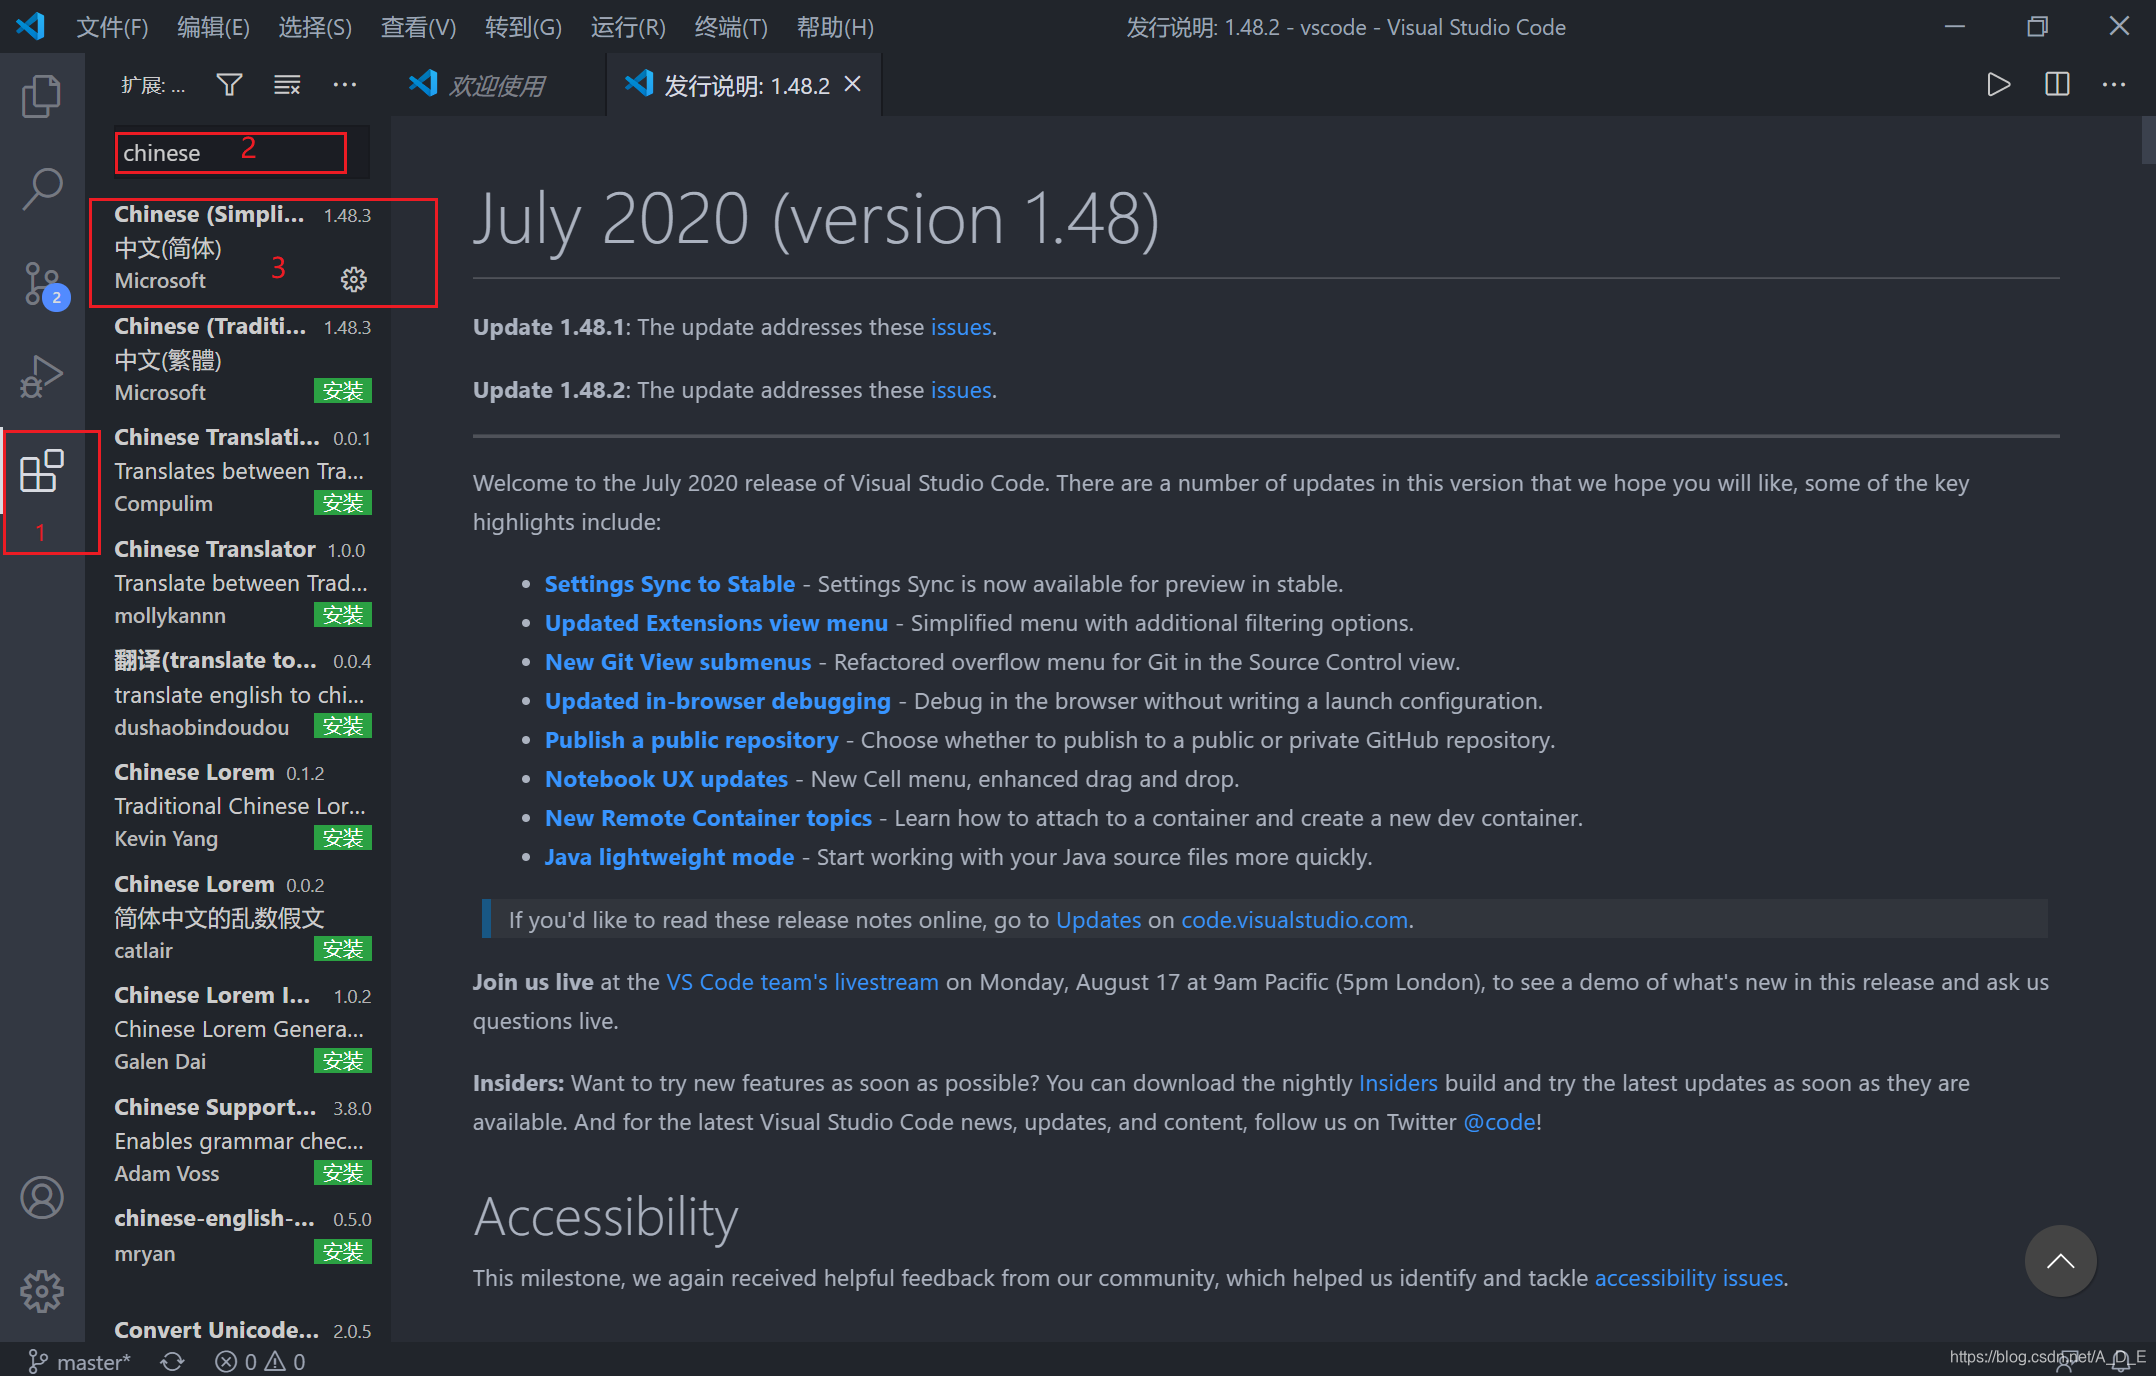
Task: Open issues link for Update 1.48.1
Action: pyautogui.click(x=961, y=327)
